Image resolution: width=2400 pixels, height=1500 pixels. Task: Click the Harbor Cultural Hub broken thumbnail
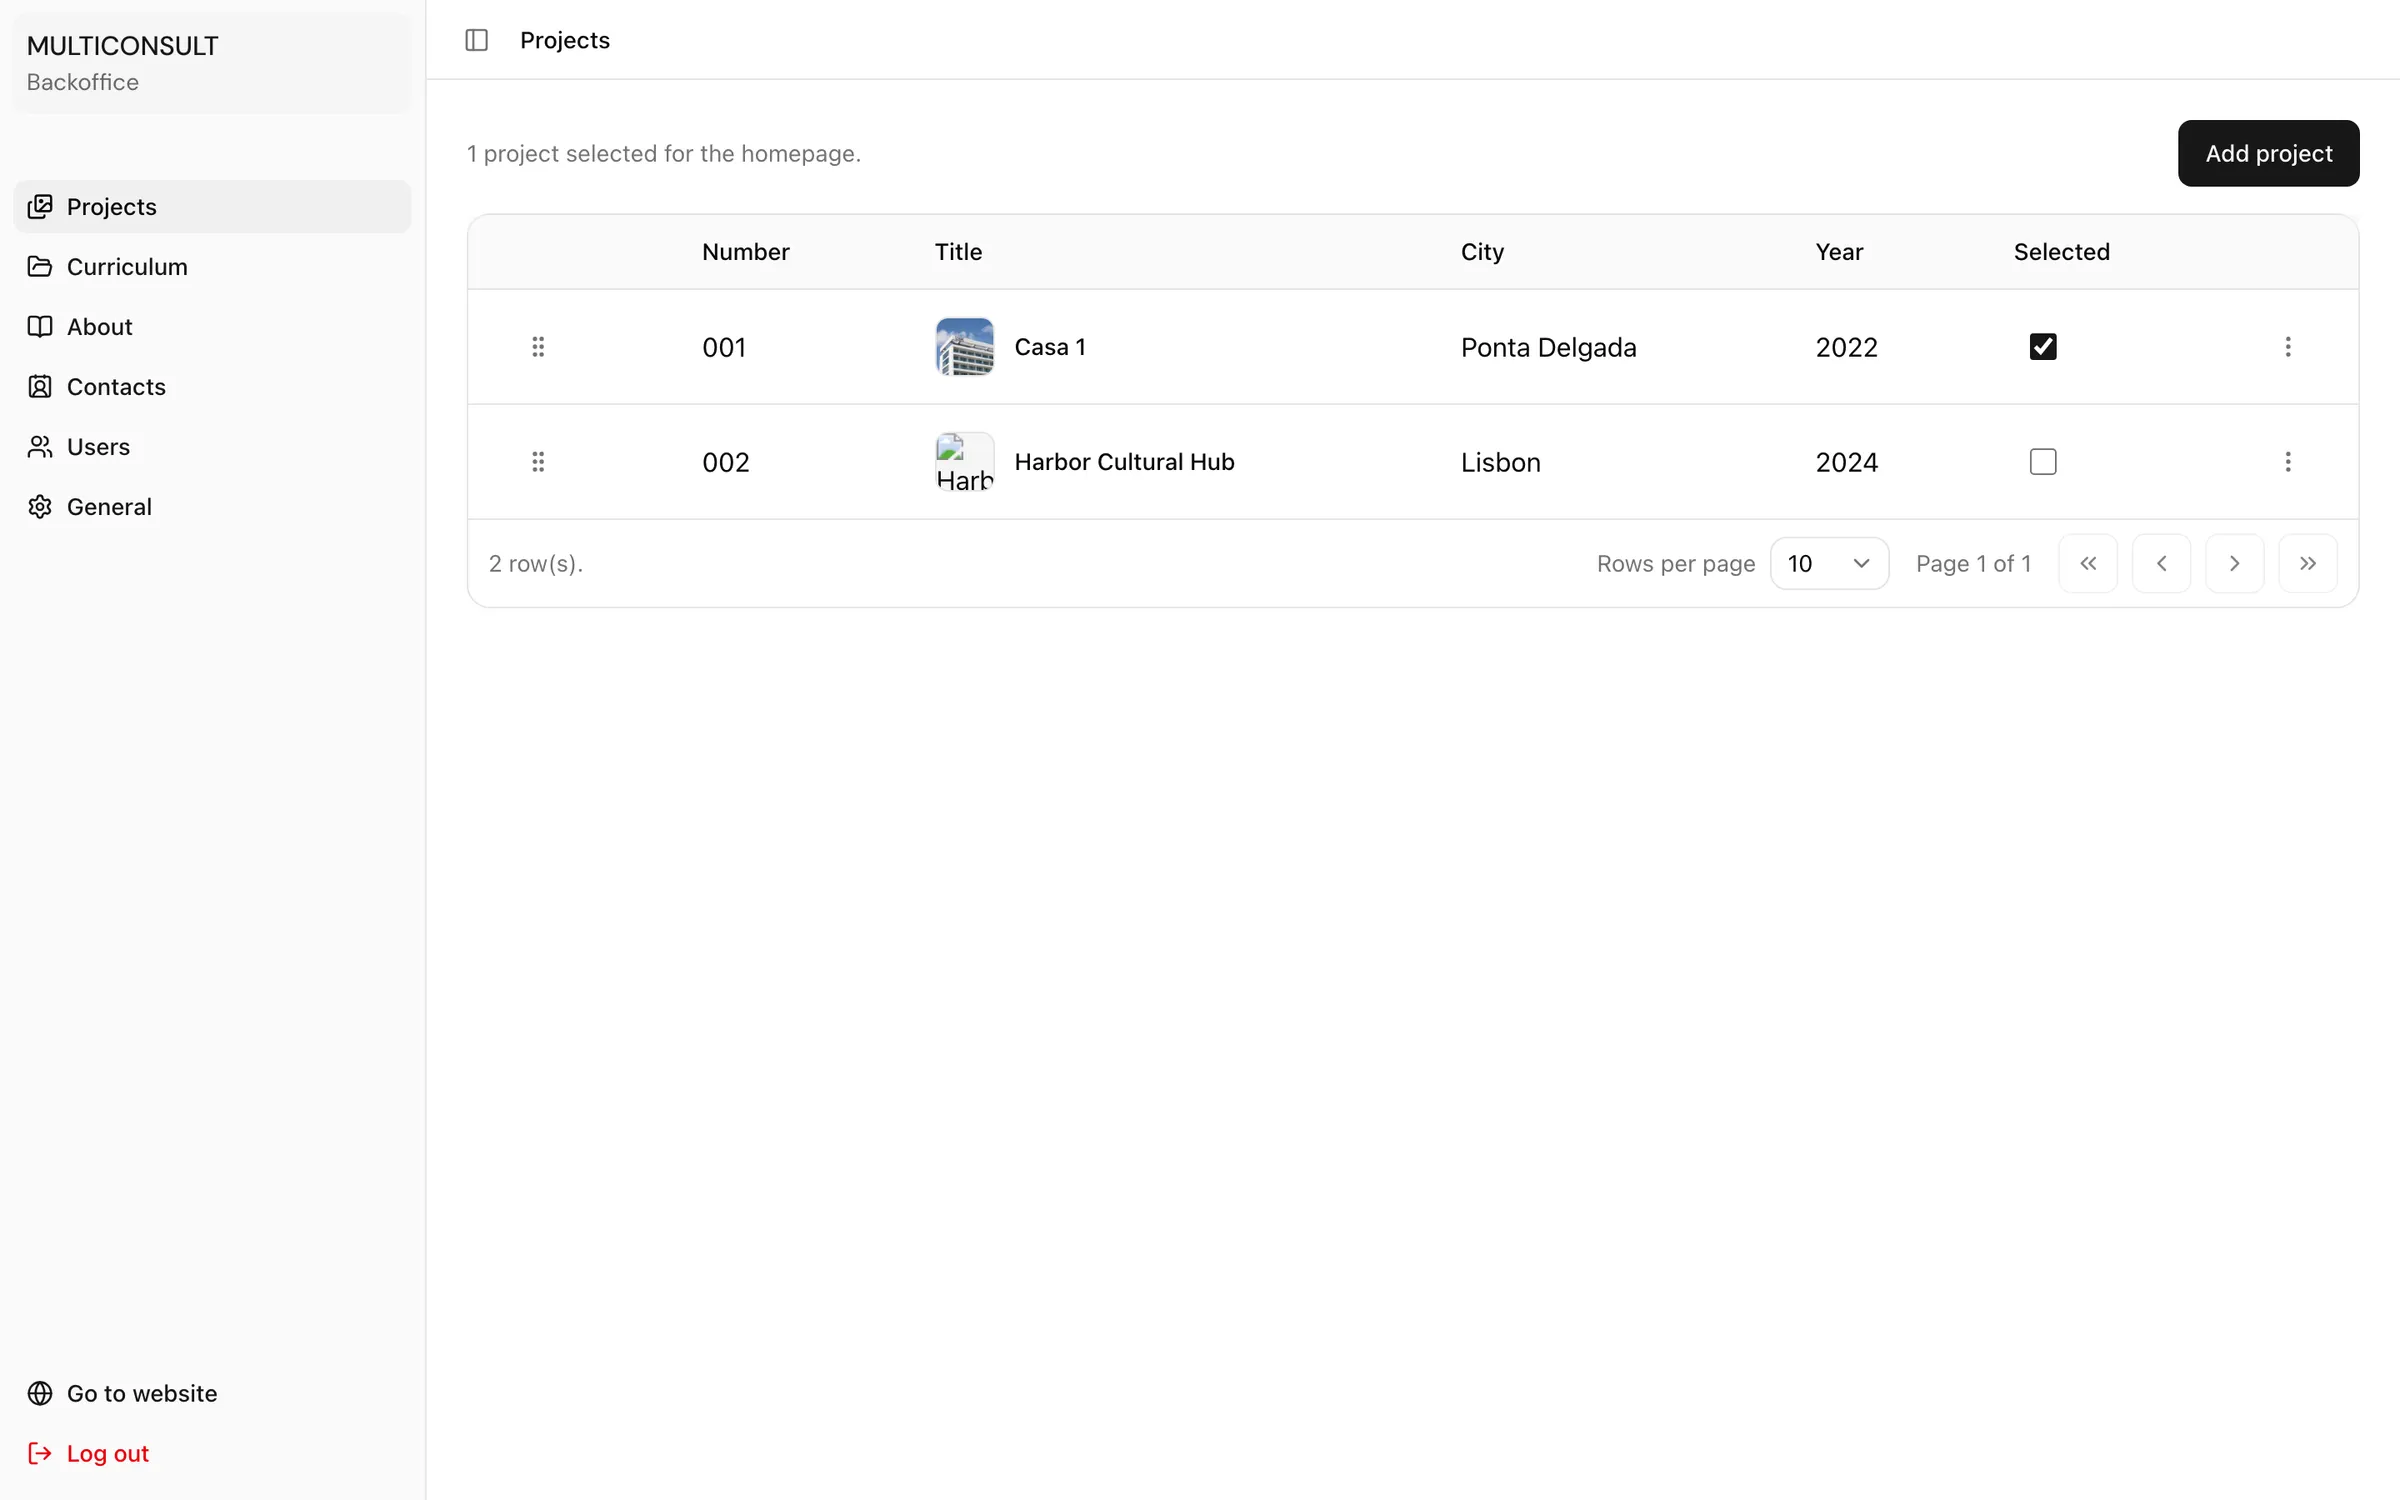click(x=965, y=462)
